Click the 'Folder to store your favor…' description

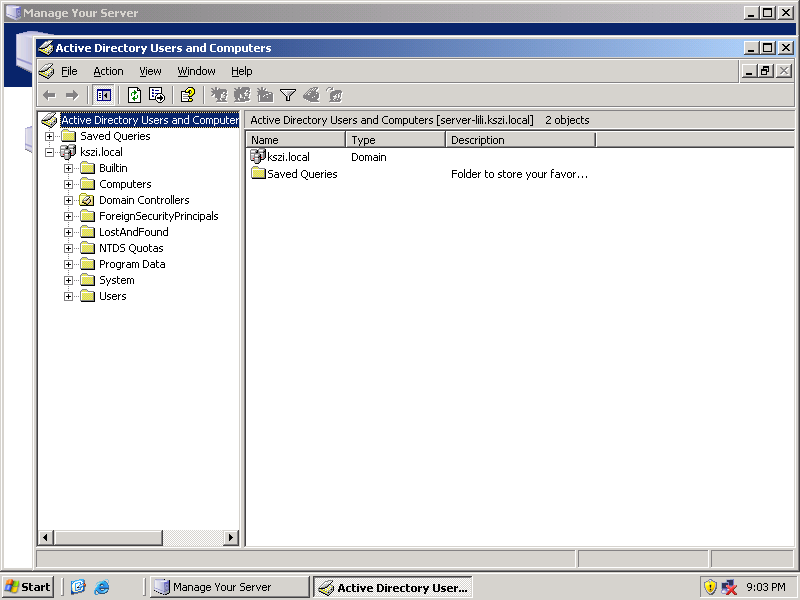(519, 174)
